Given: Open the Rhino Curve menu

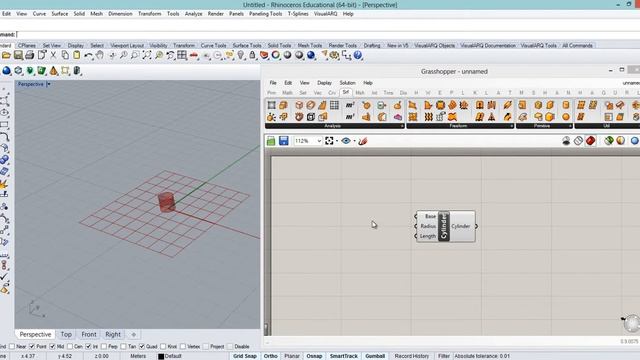Looking at the screenshot, I should (39, 14).
